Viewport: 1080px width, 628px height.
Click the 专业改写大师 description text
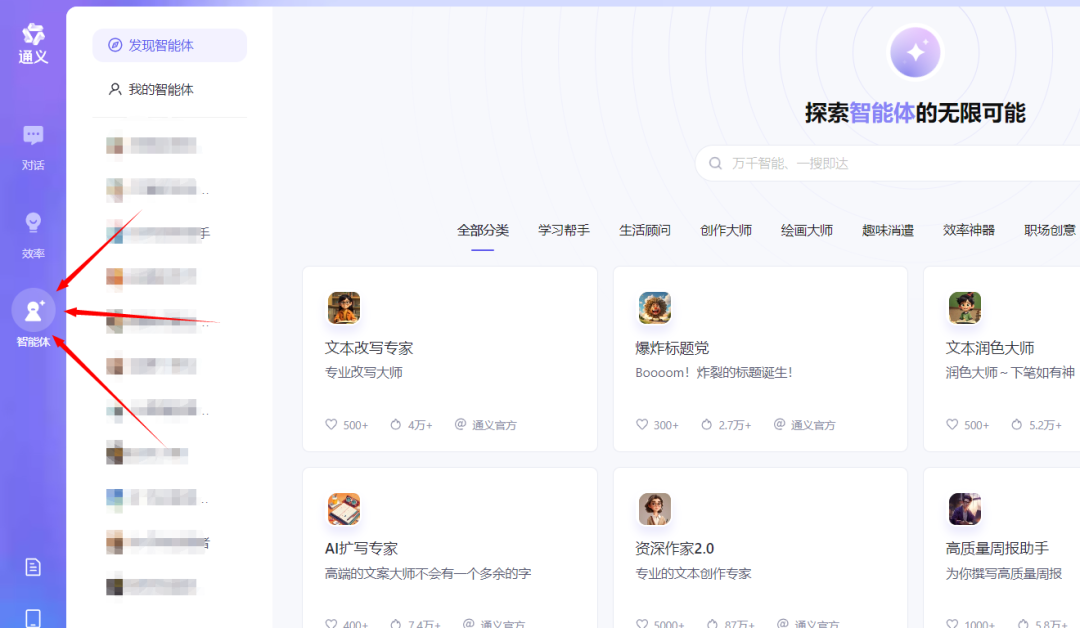click(x=364, y=373)
